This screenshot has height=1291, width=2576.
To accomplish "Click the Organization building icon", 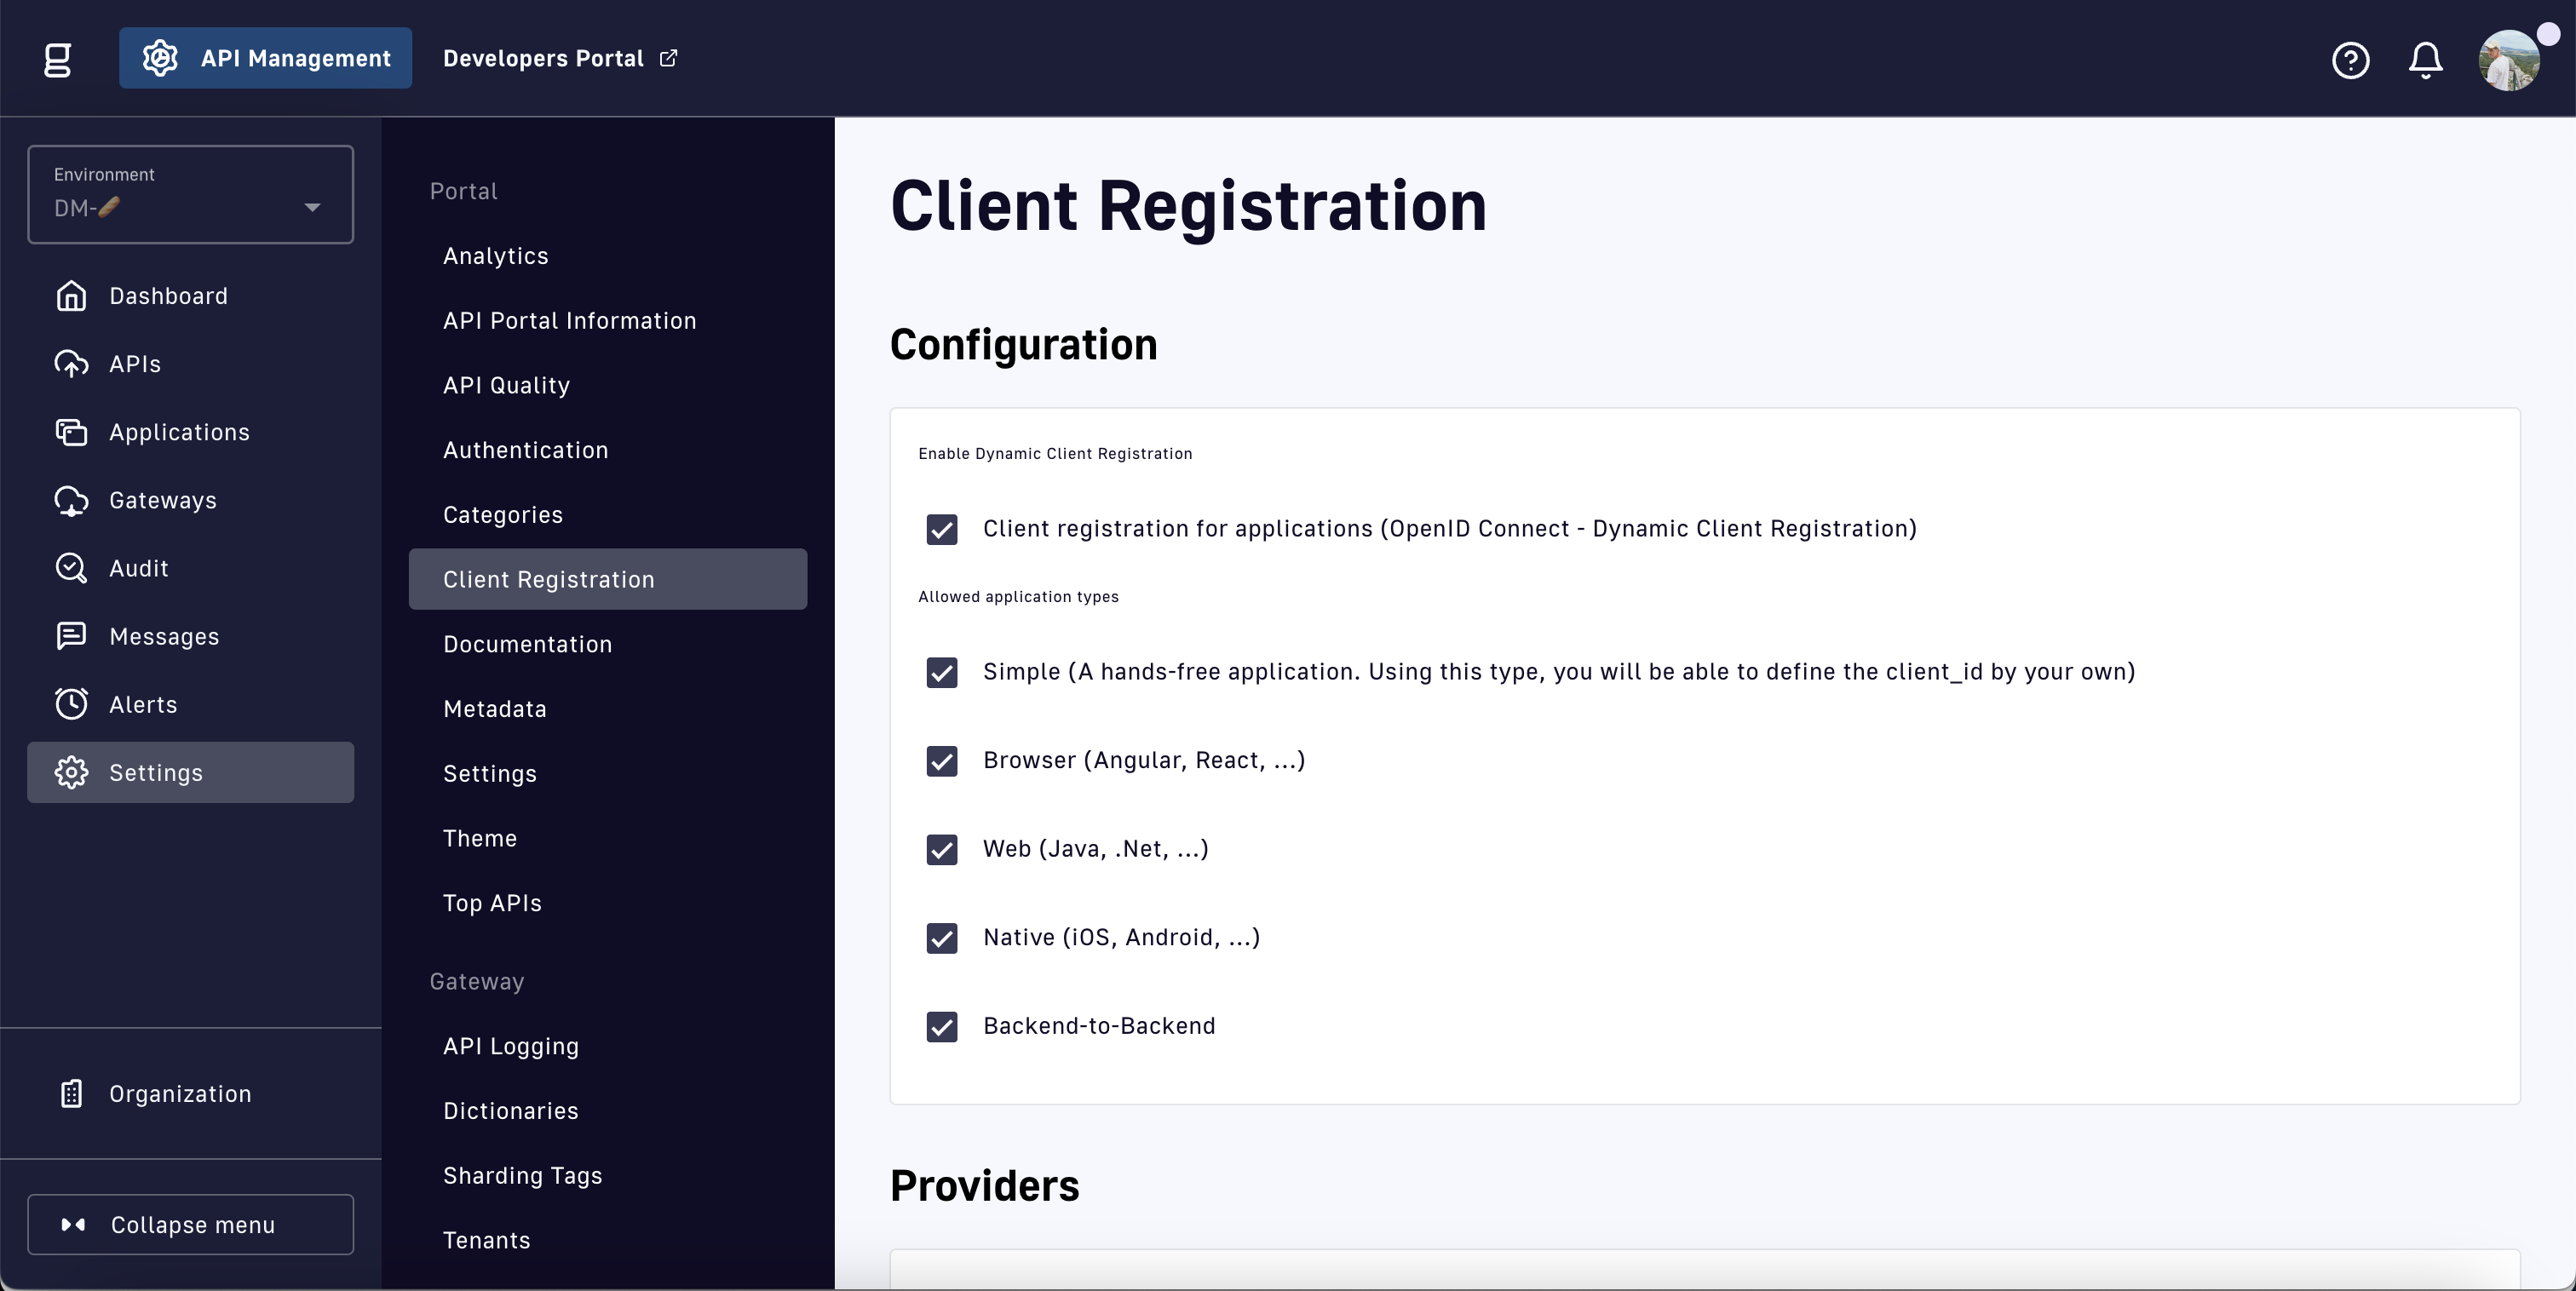I will click(x=71, y=1093).
